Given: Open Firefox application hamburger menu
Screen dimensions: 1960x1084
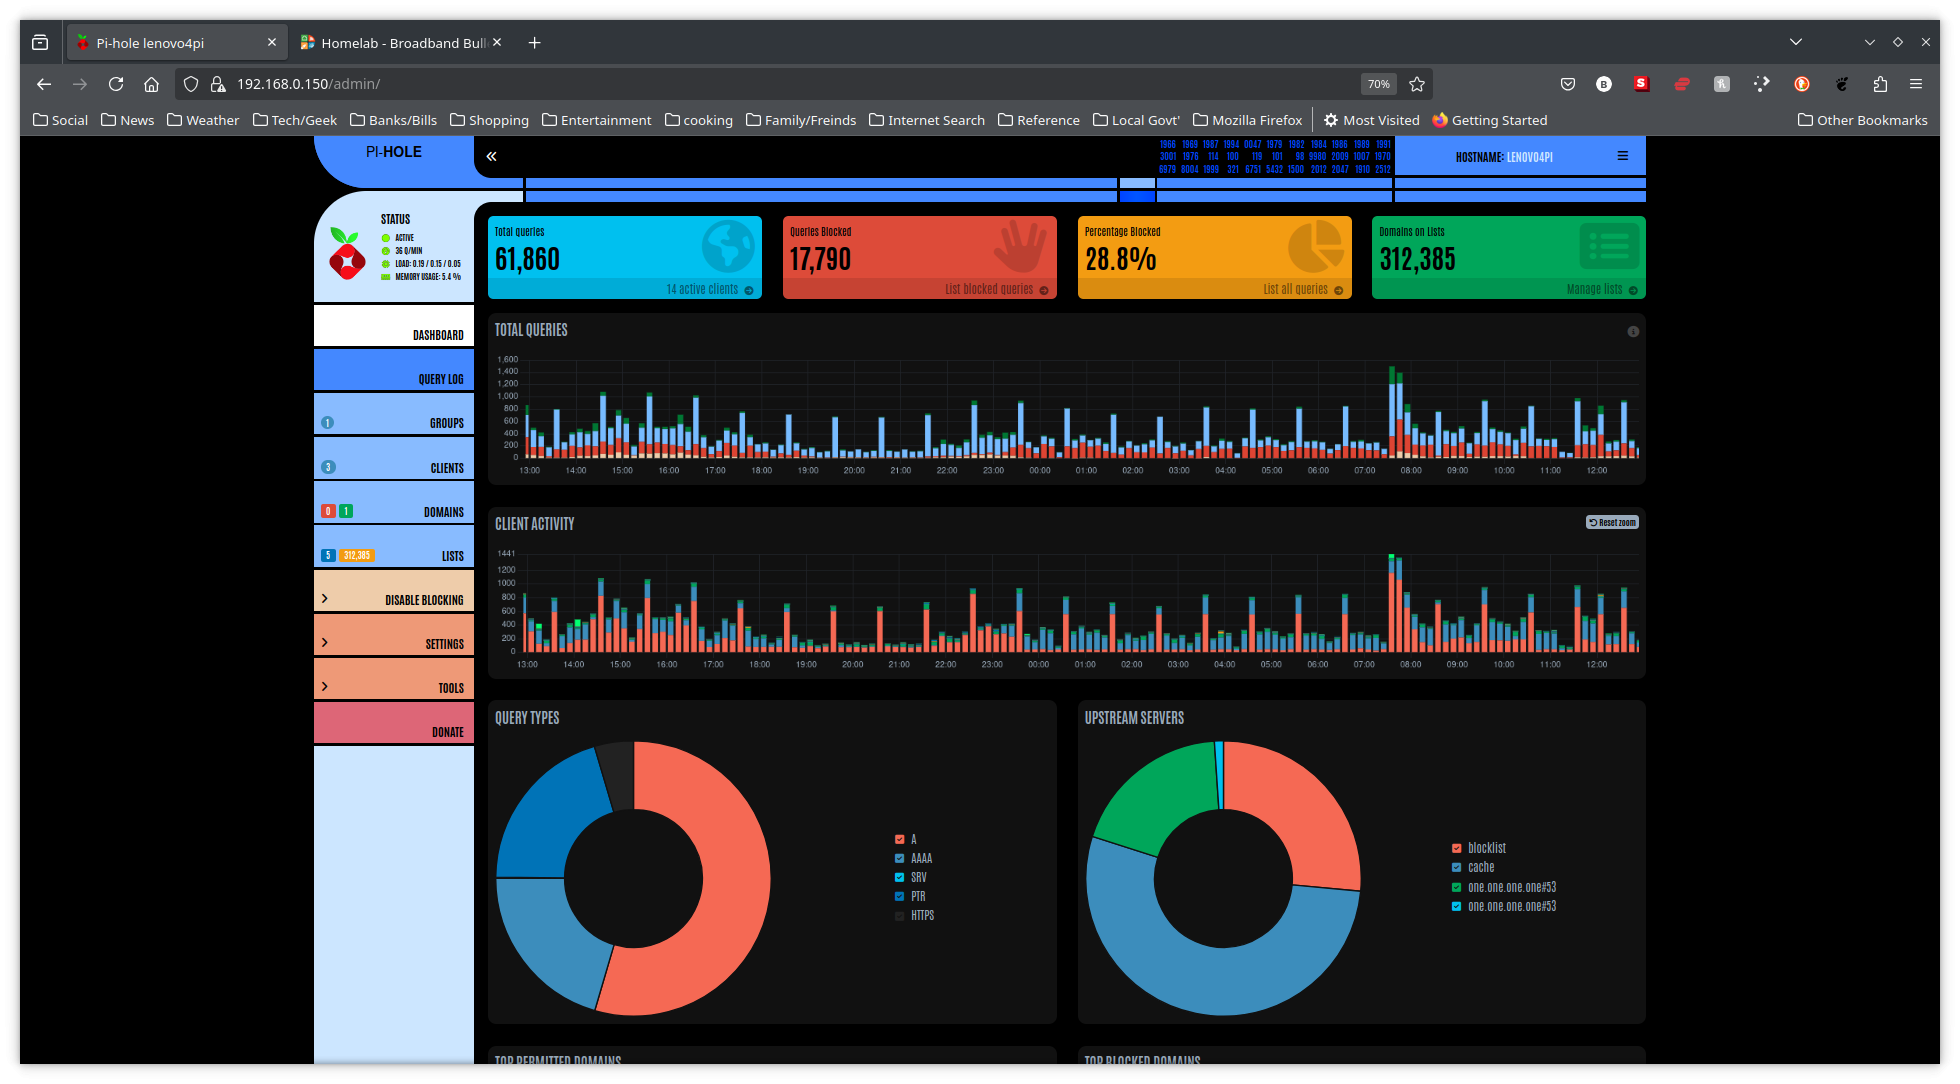Looking at the screenshot, I should click(1916, 84).
